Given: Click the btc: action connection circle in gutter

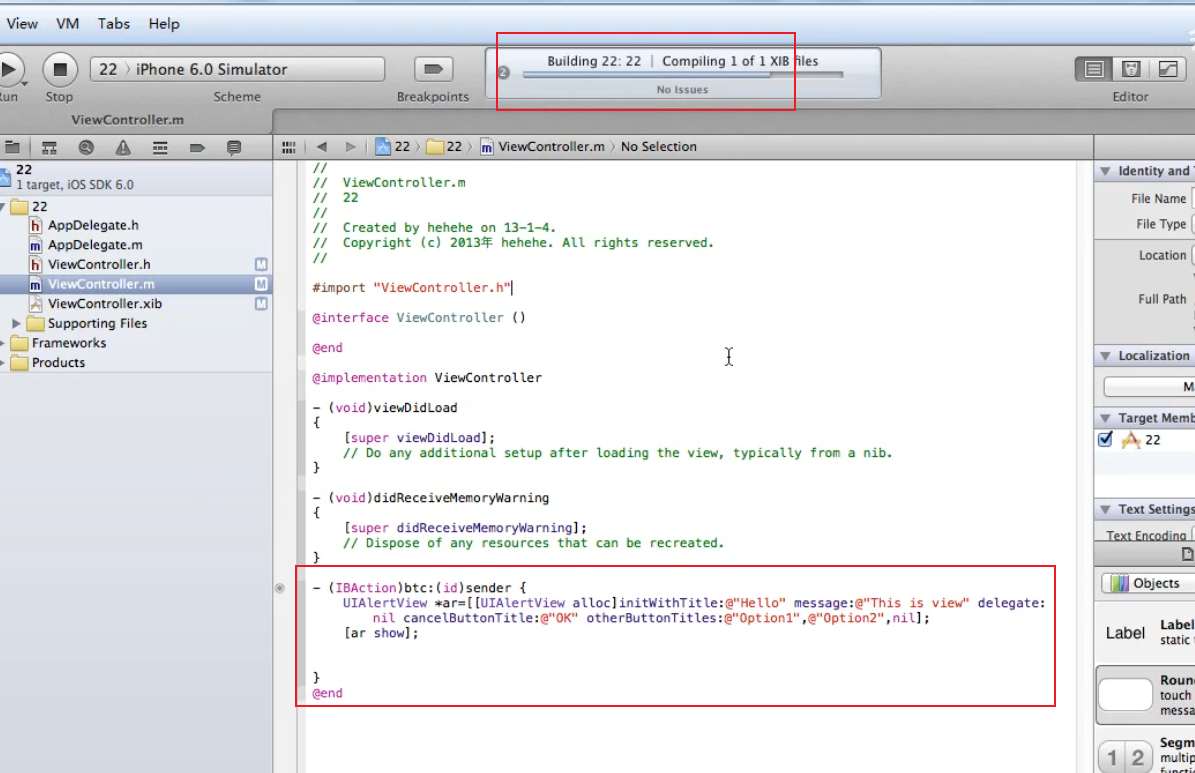Looking at the screenshot, I should [x=280, y=588].
